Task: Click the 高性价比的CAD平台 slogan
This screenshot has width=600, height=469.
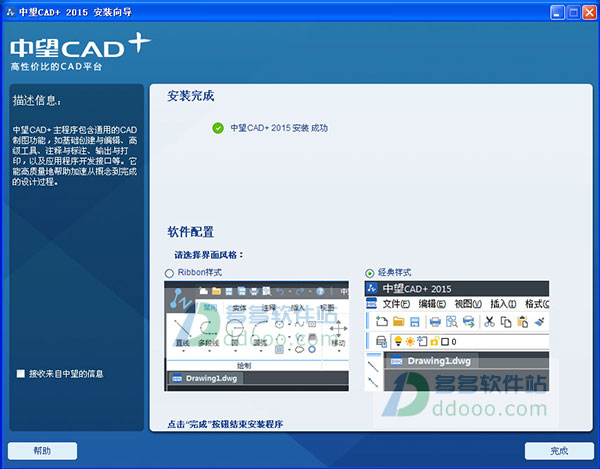Action: (x=56, y=67)
